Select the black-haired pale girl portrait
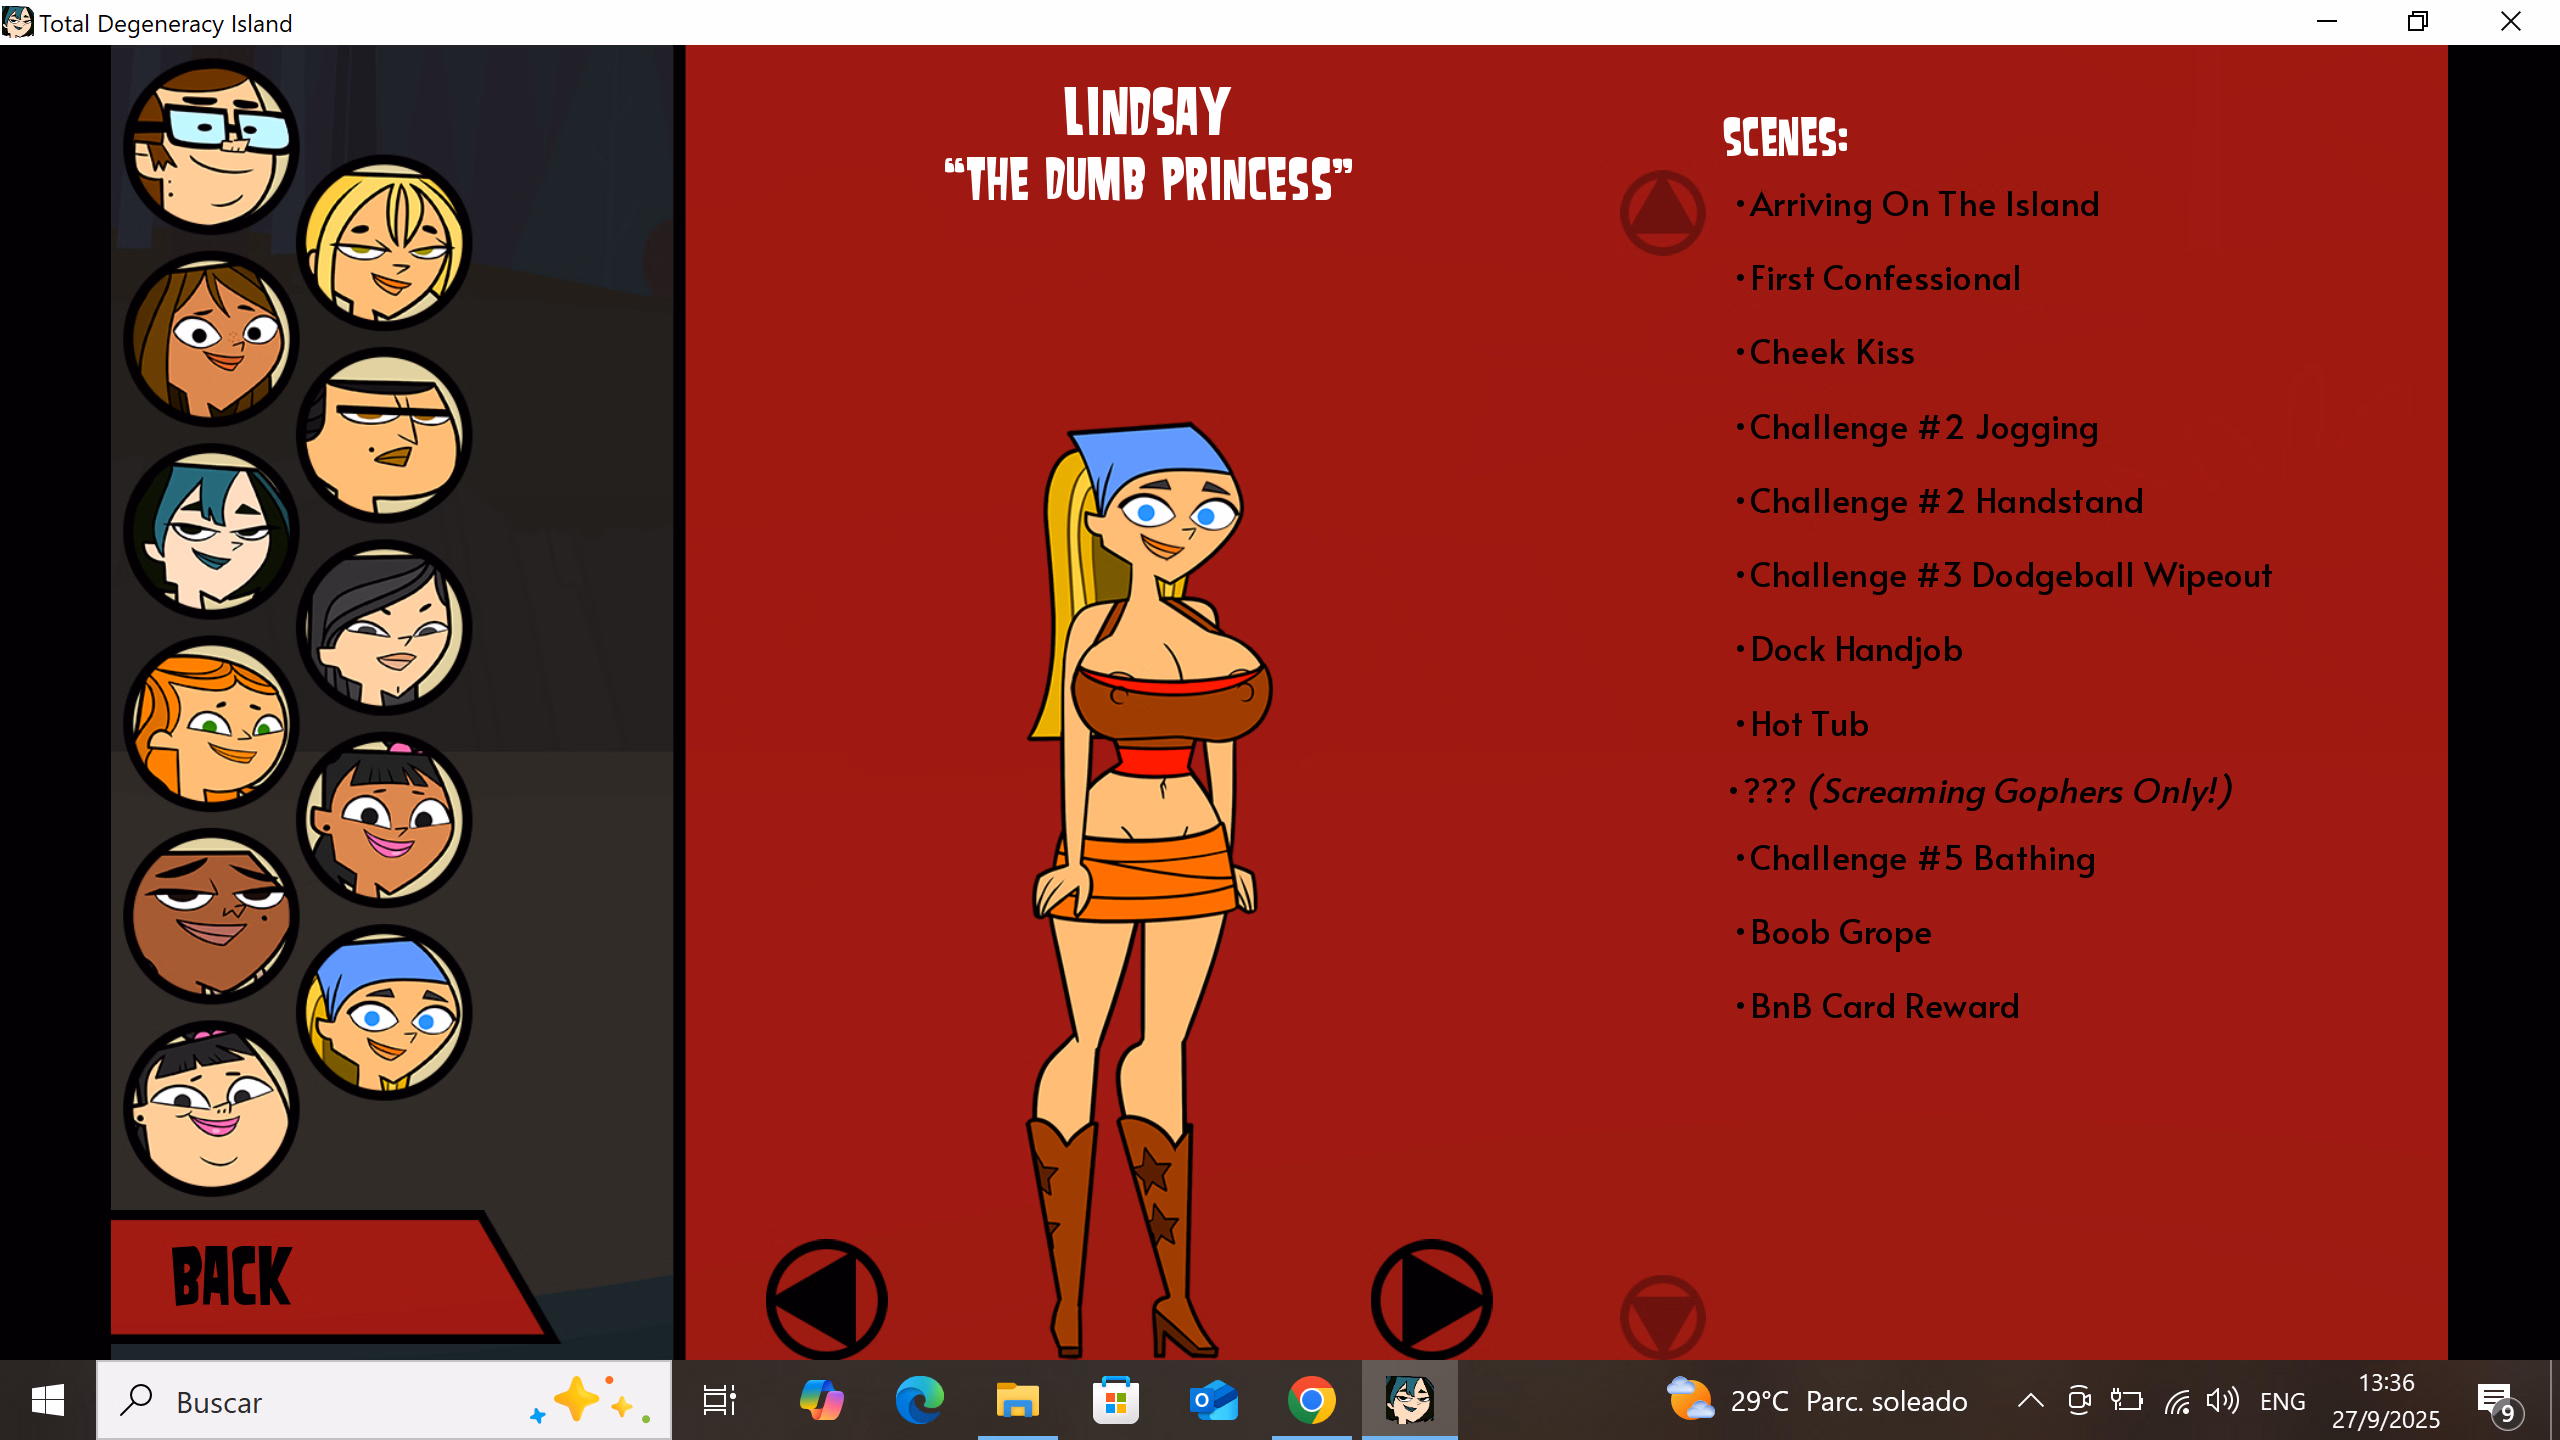 [x=384, y=628]
